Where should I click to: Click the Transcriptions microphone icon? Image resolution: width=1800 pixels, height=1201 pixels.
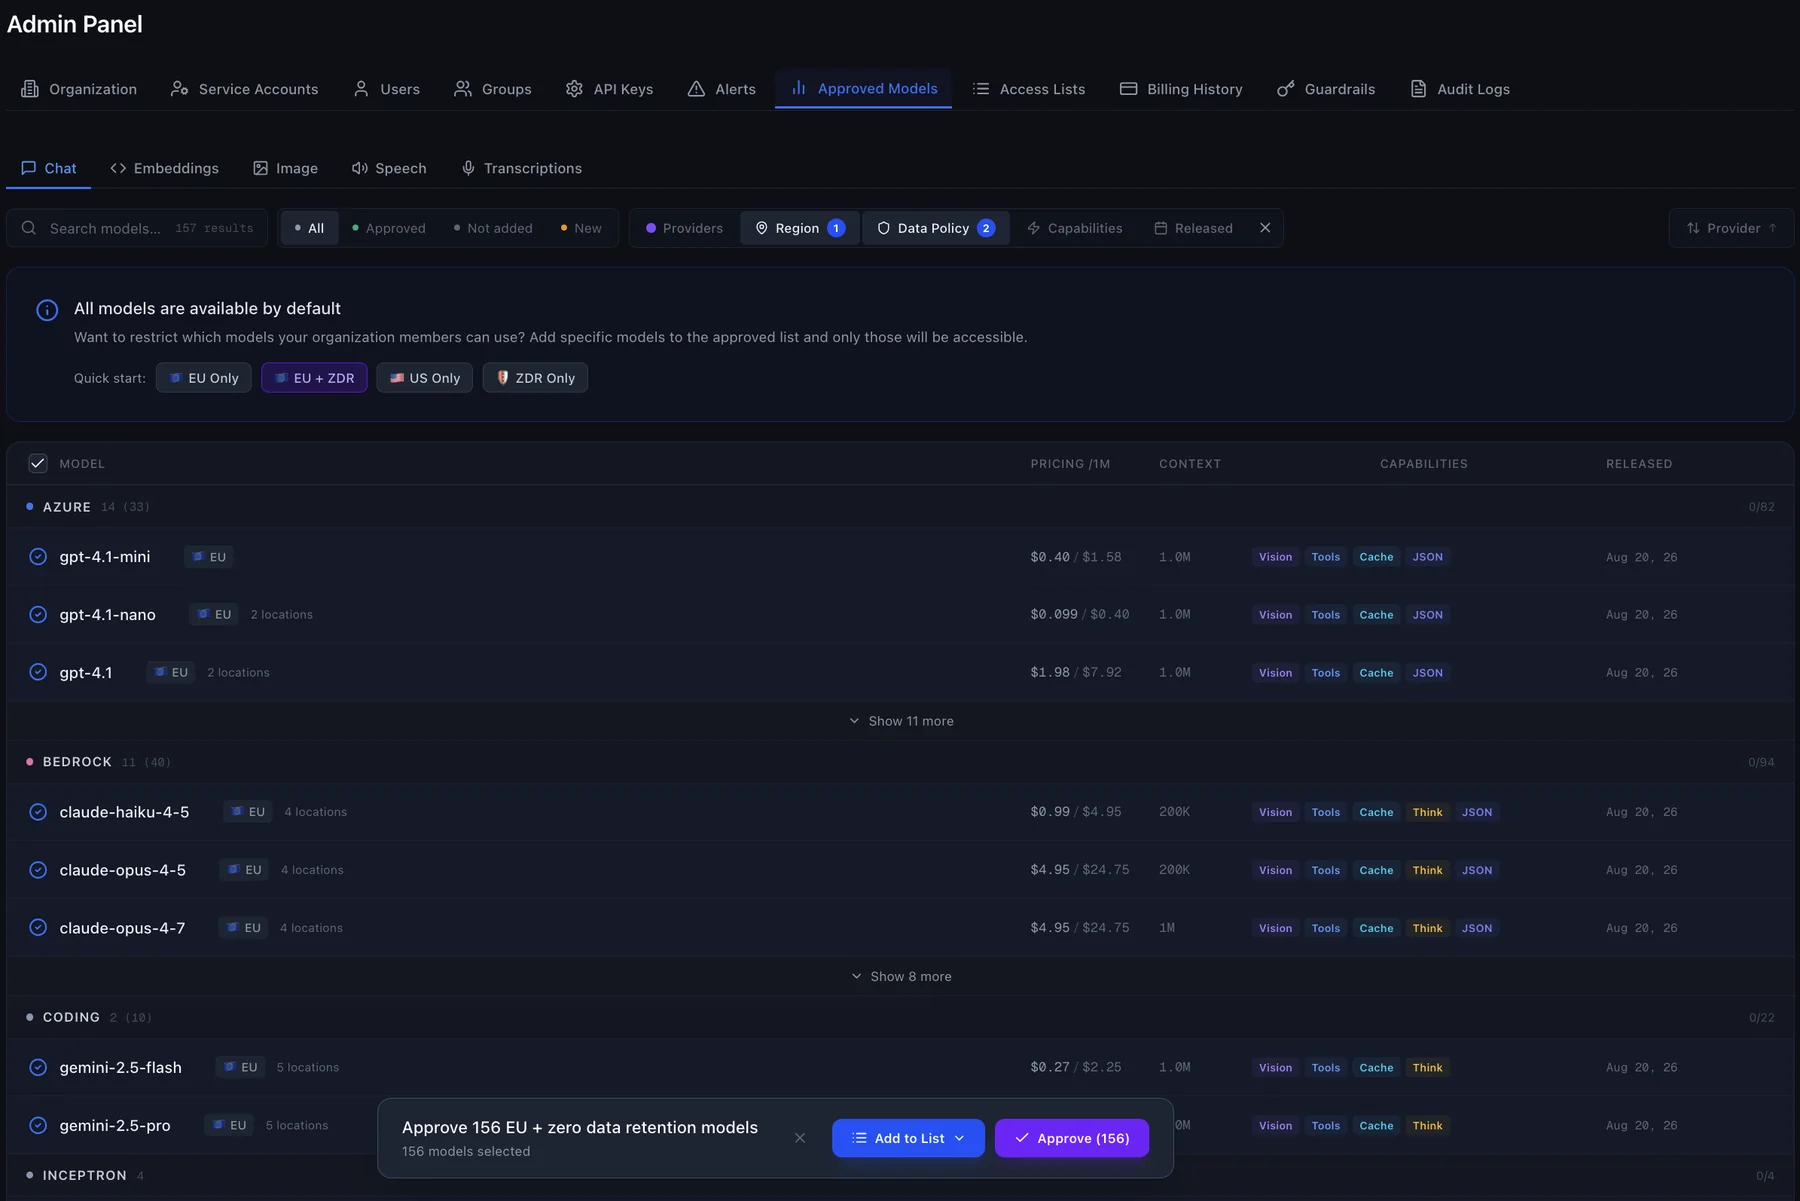[468, 168]
